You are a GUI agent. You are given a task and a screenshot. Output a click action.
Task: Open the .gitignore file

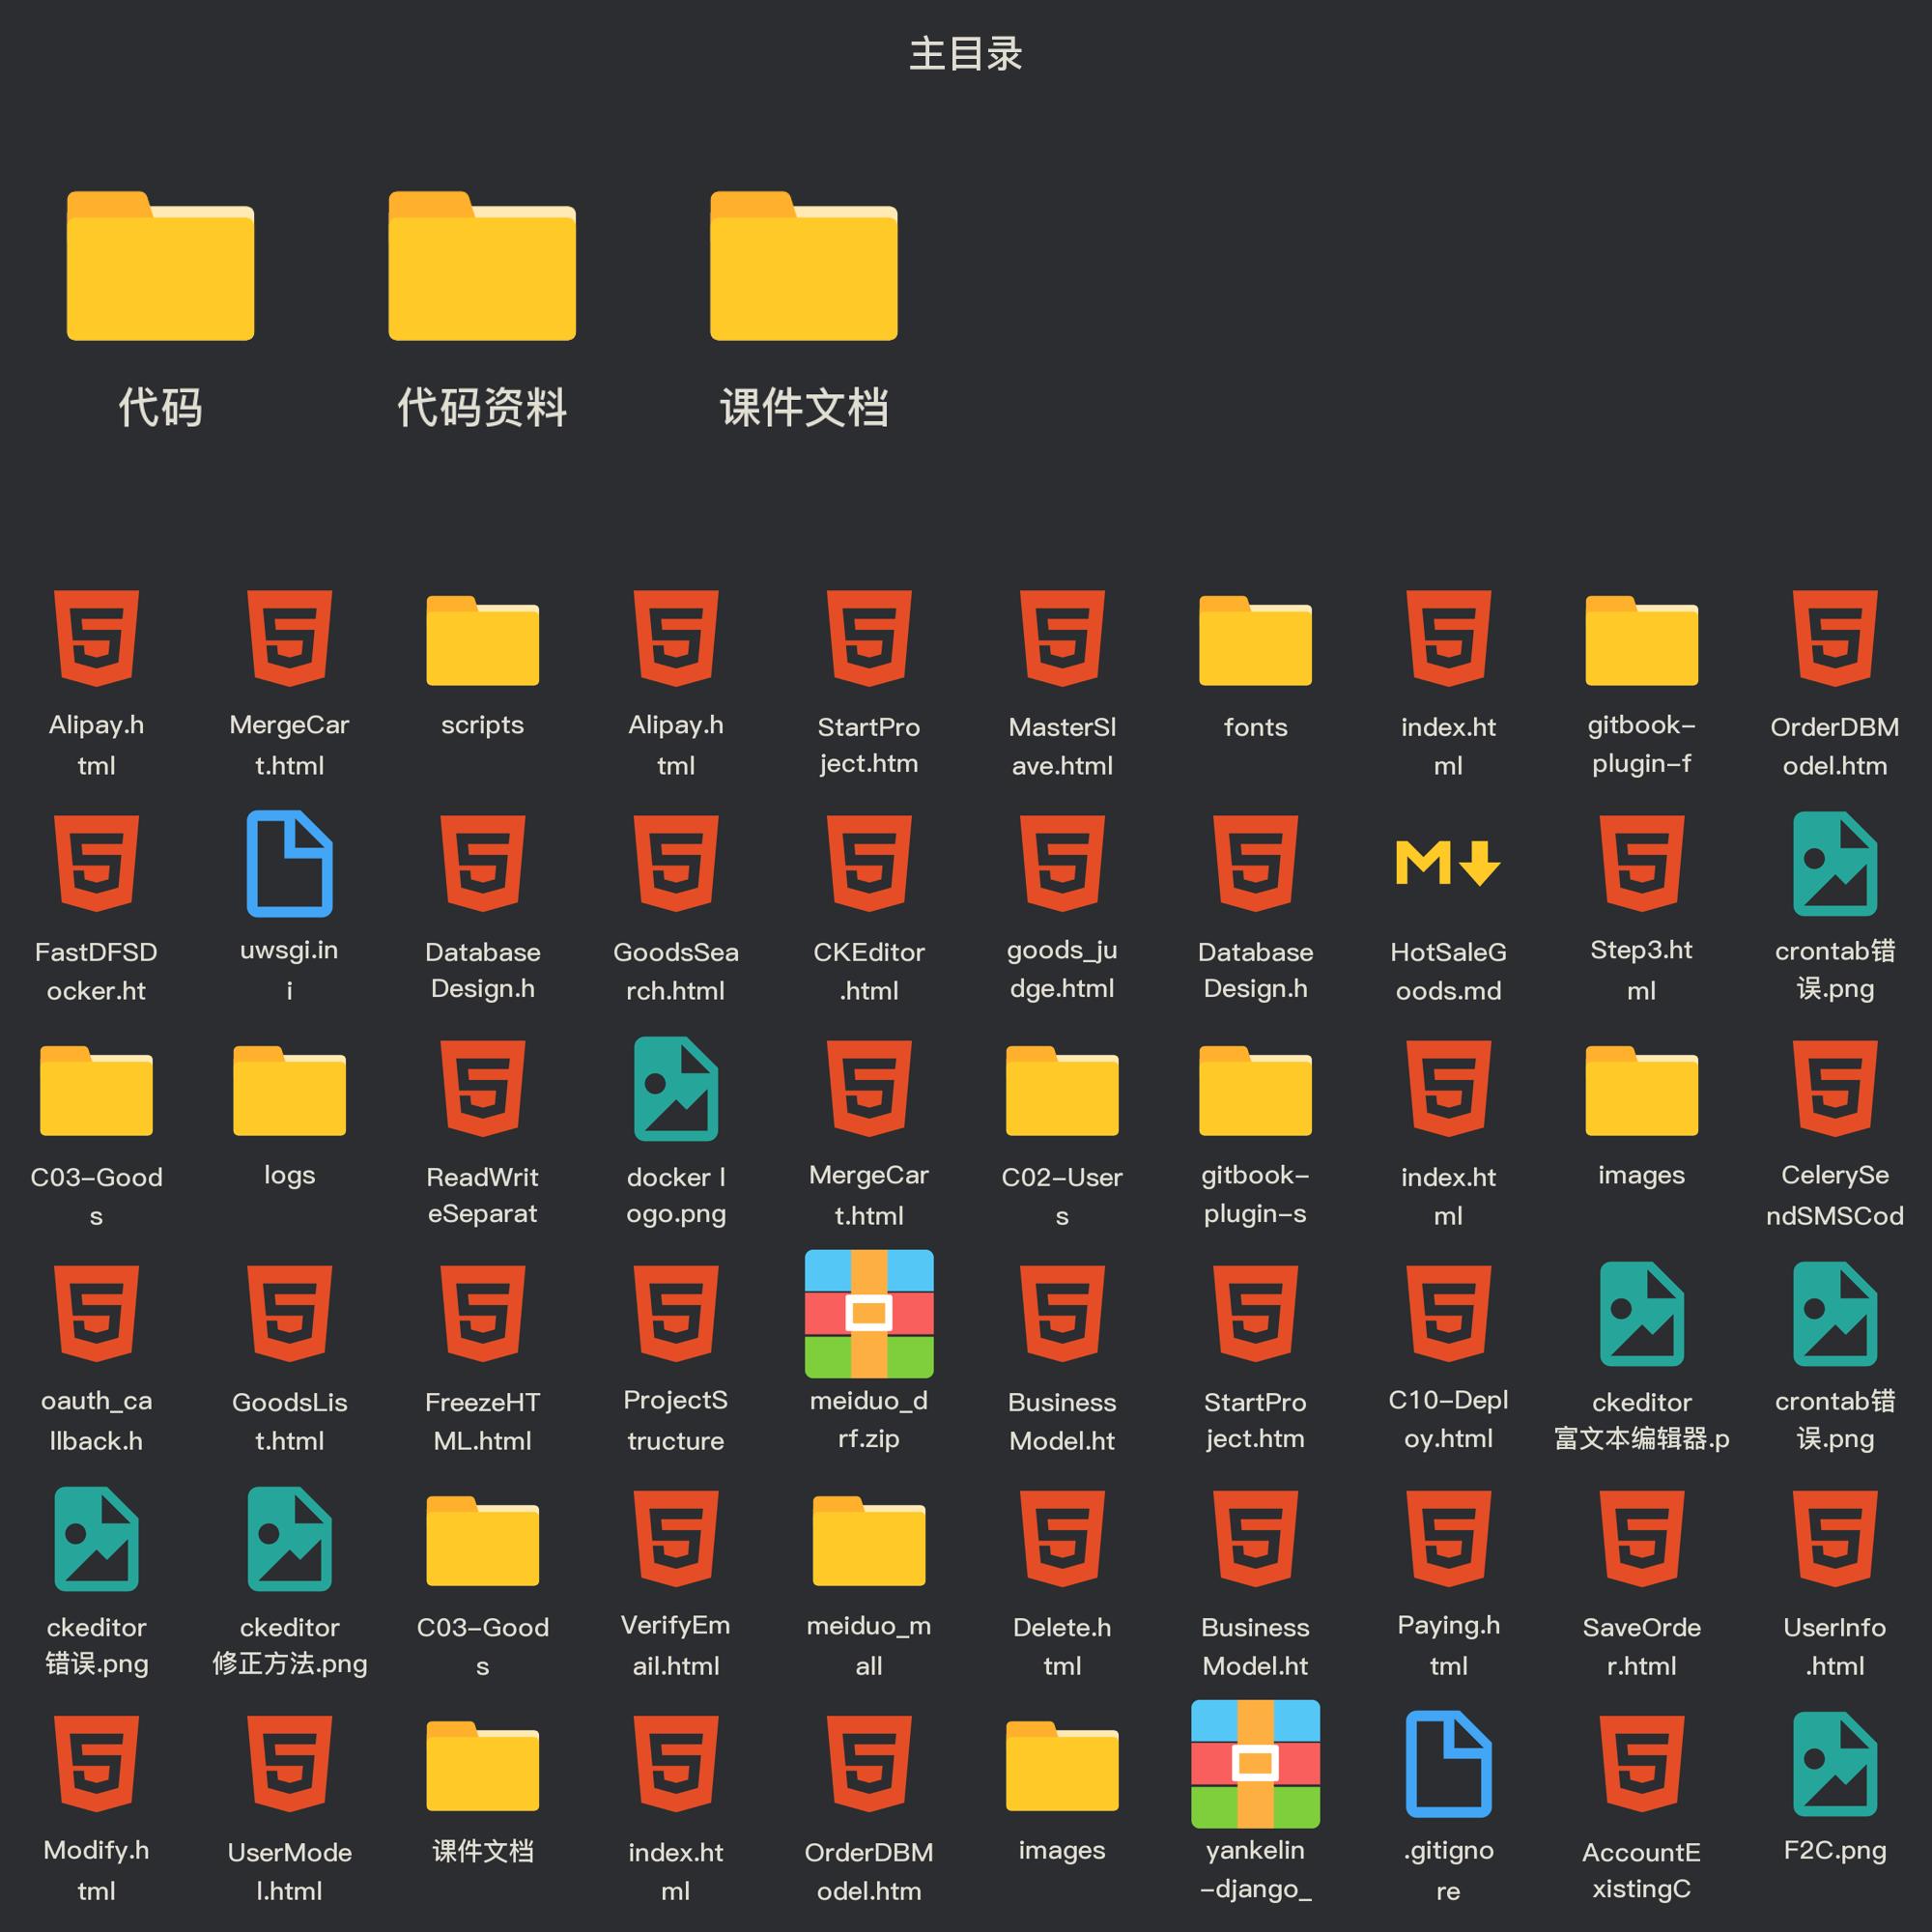point(1448,1764)
